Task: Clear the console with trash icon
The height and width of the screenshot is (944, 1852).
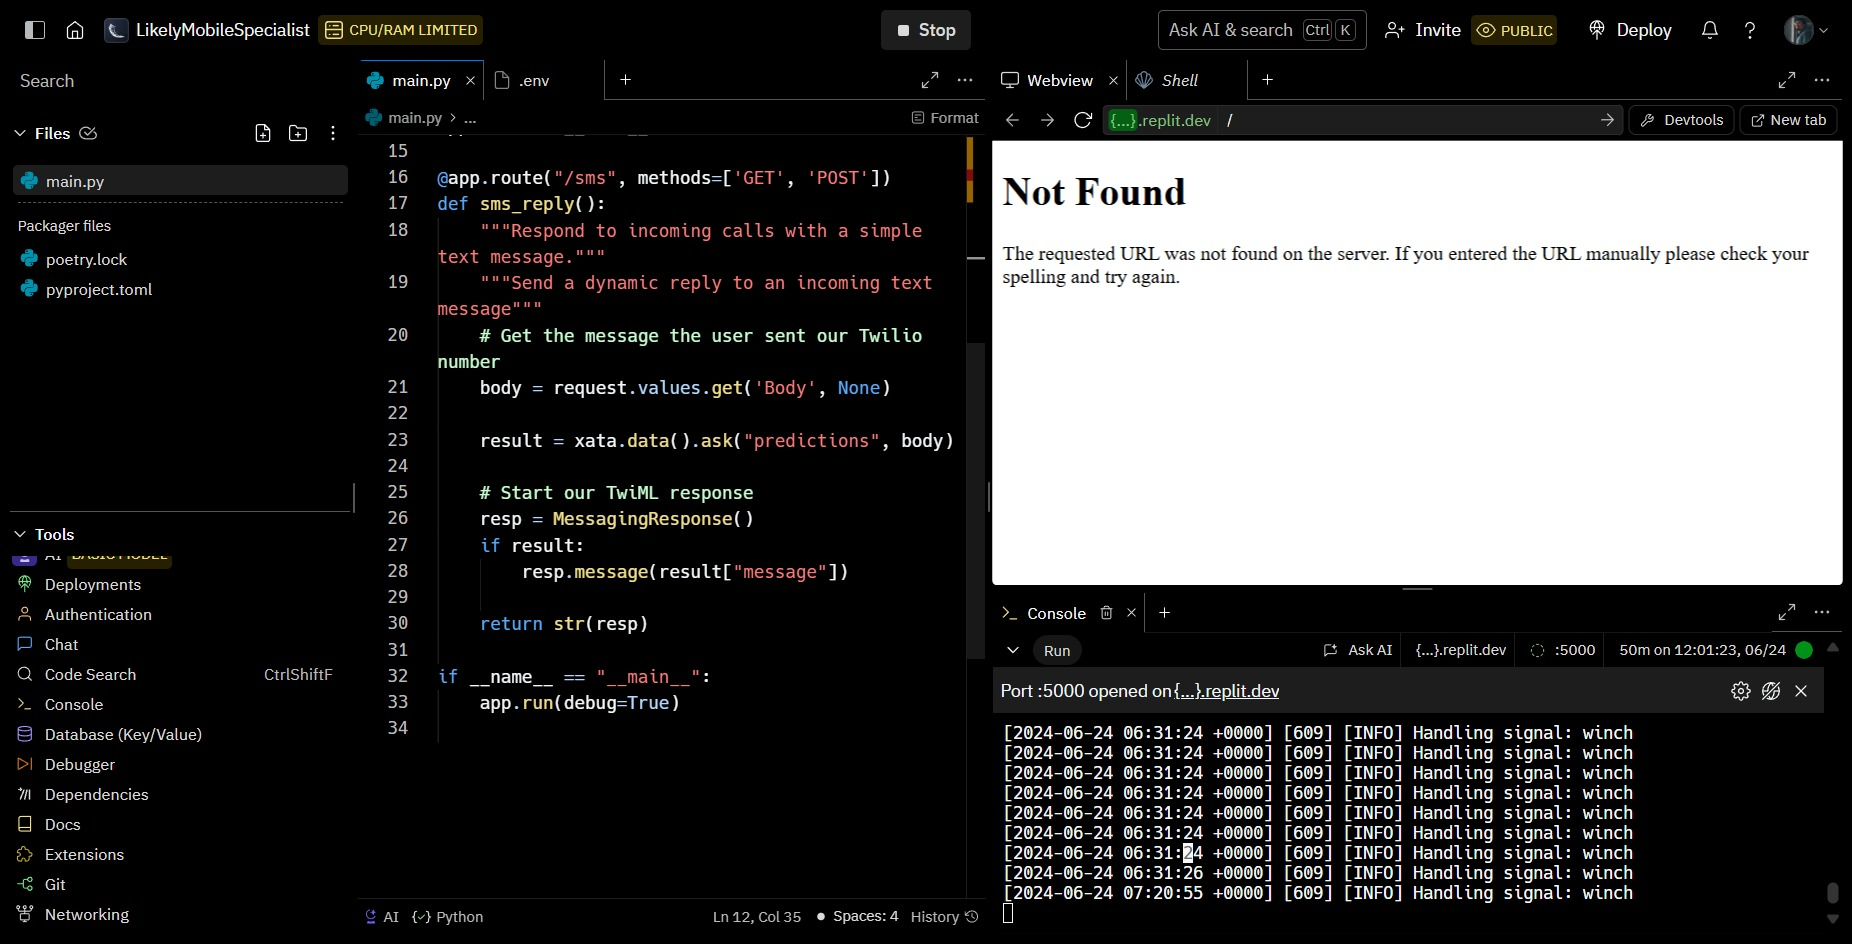Action: 1106,613
